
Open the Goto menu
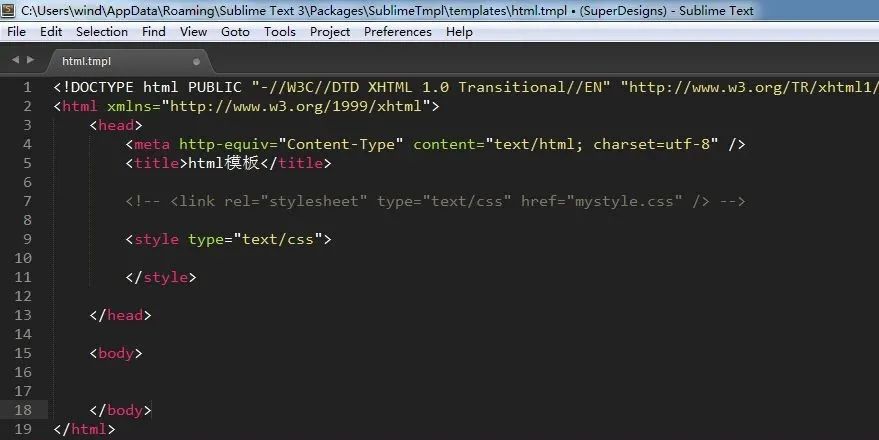tap(235, 32)
